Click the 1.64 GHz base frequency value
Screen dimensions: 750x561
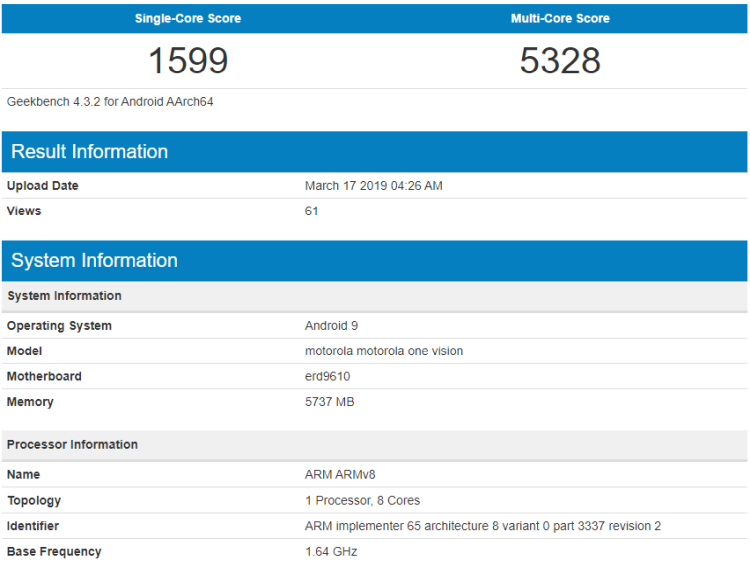pos(331,551)
